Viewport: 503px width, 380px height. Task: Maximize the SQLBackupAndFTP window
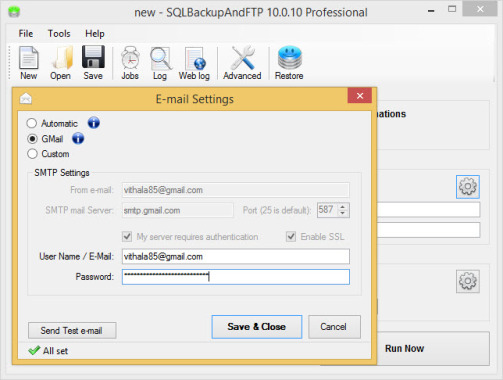(452, 9)
